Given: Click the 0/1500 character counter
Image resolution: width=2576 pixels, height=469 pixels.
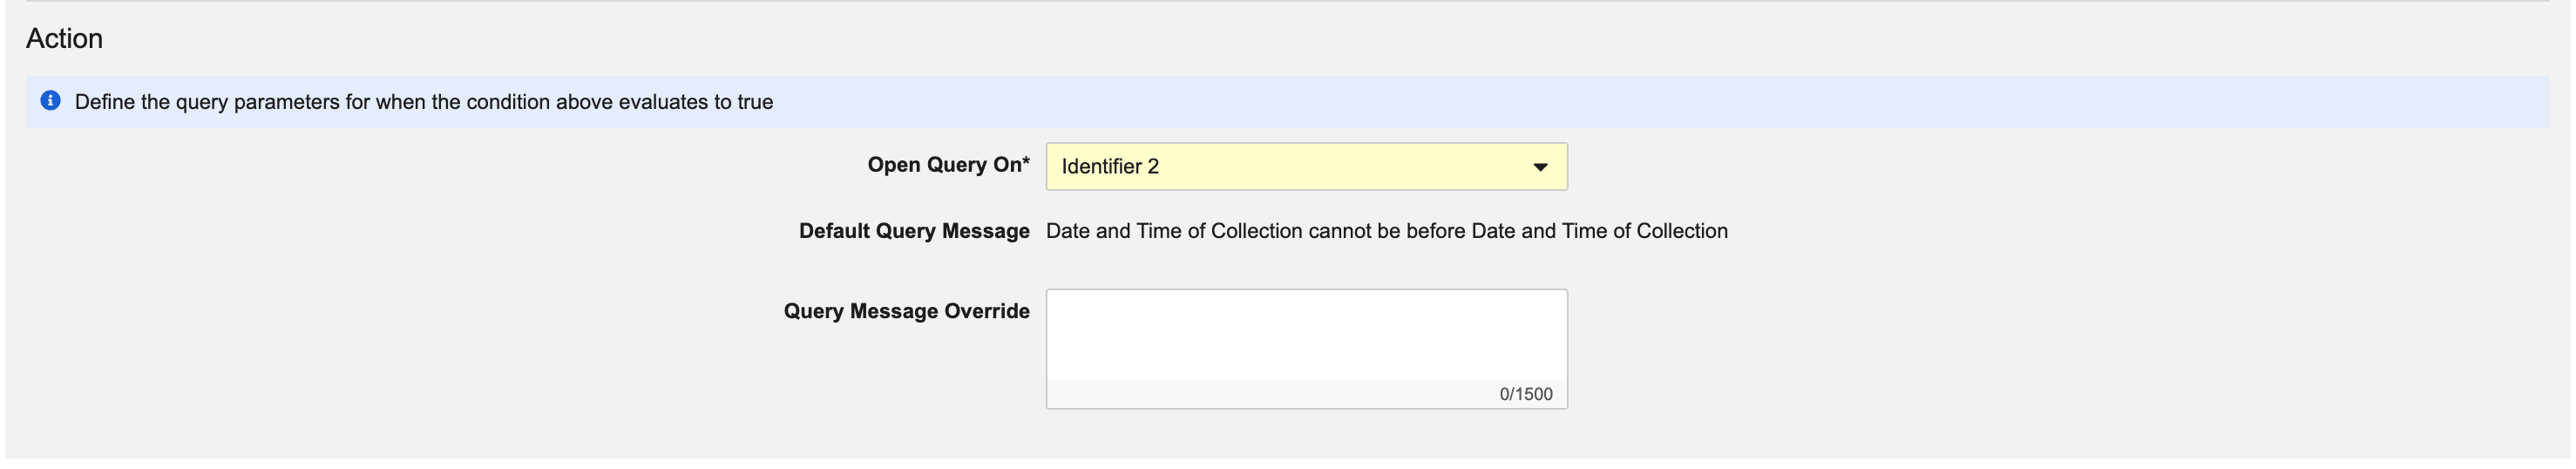Looking at the screenshot, I should click(x=1525, y=394).
